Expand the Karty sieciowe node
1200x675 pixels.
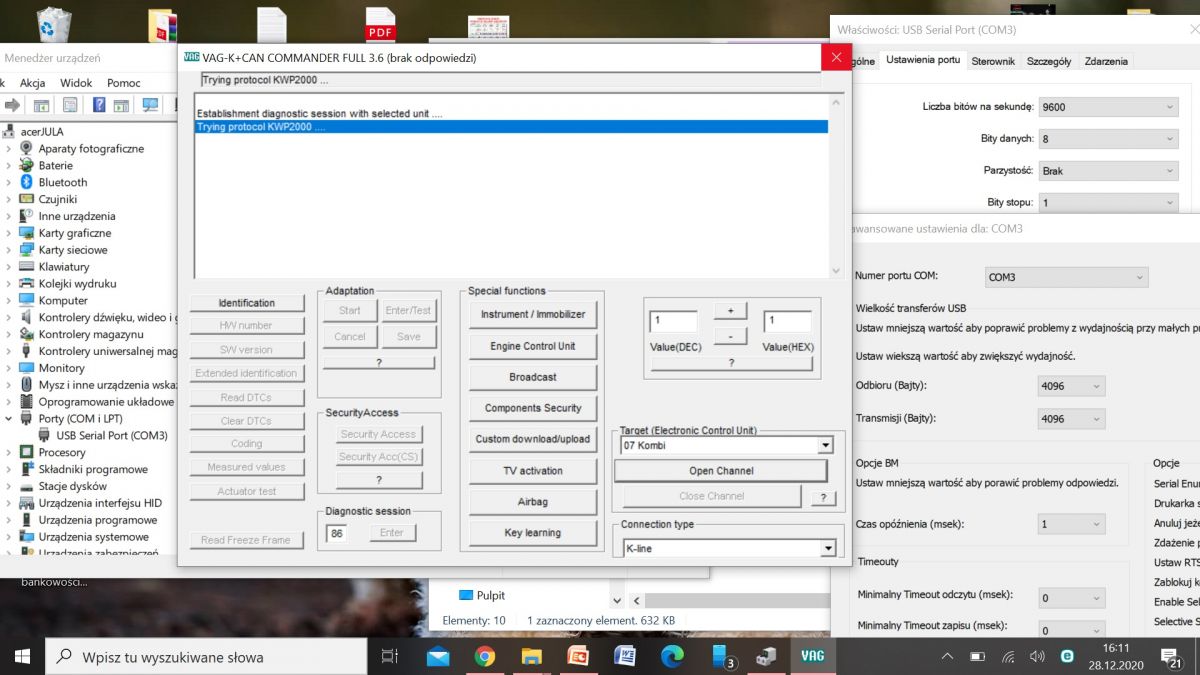pos(10,250)
